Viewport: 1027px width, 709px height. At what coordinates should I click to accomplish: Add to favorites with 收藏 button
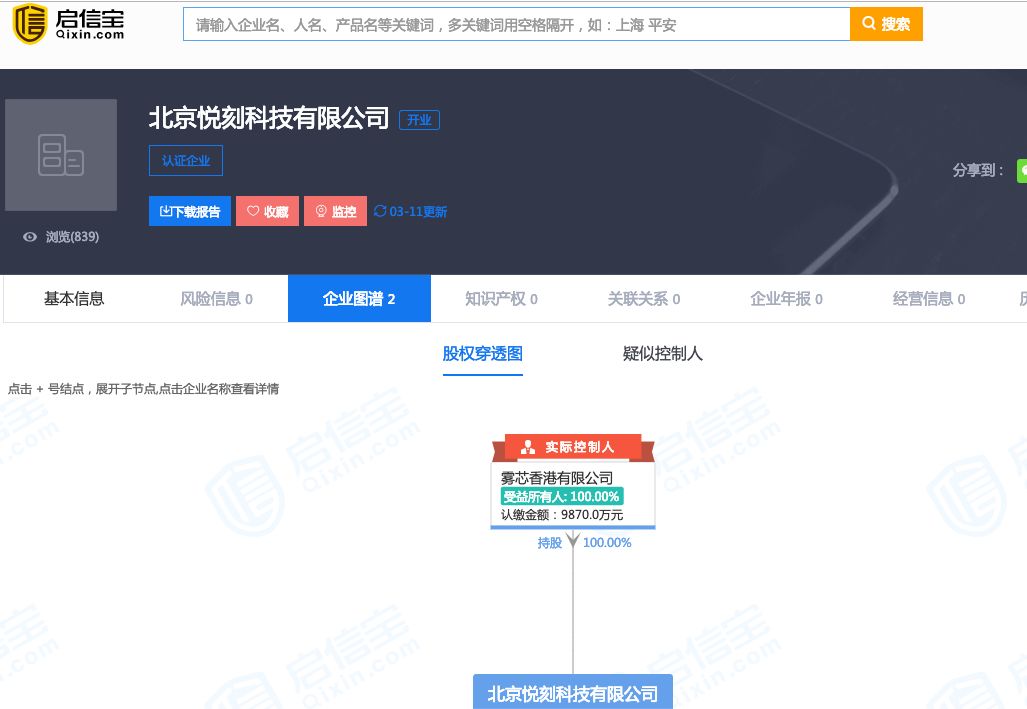tap(267, 211)
